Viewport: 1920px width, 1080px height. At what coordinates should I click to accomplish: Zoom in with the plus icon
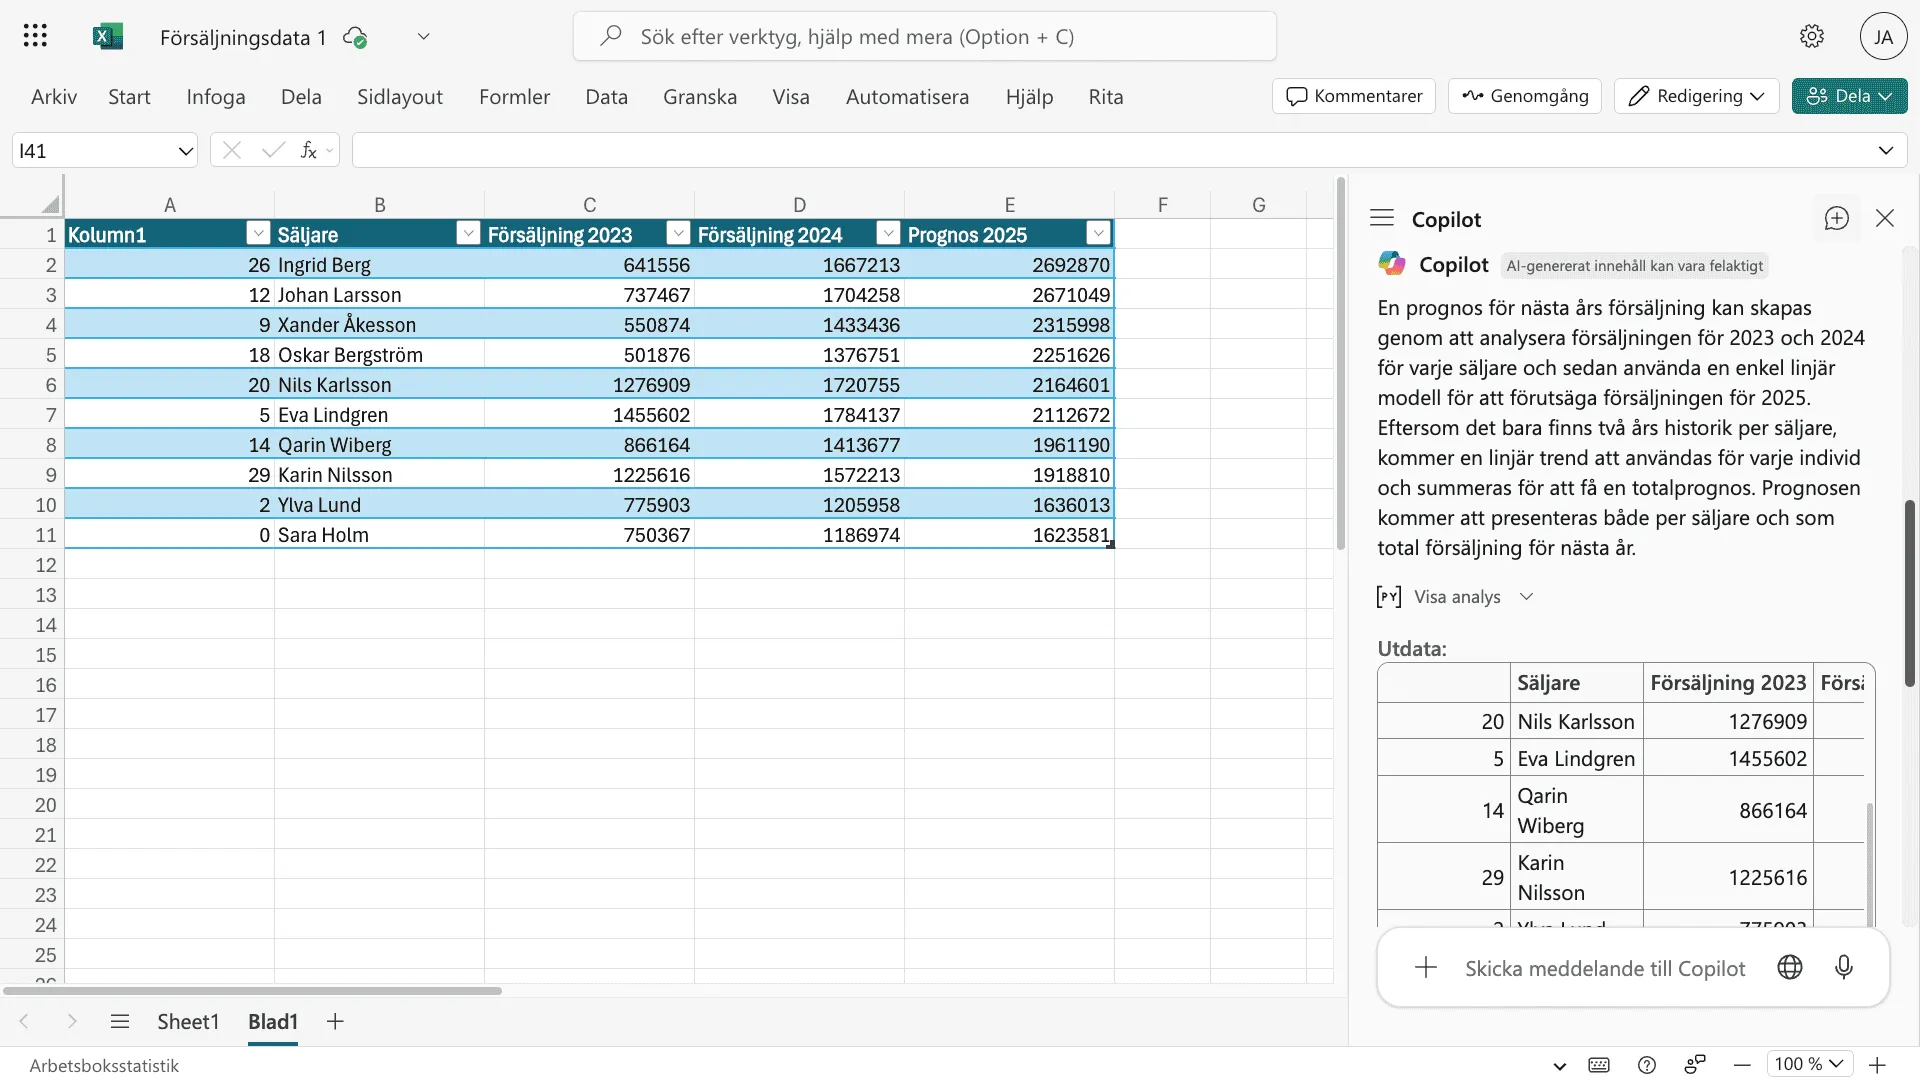(x=1878, y=1065)
